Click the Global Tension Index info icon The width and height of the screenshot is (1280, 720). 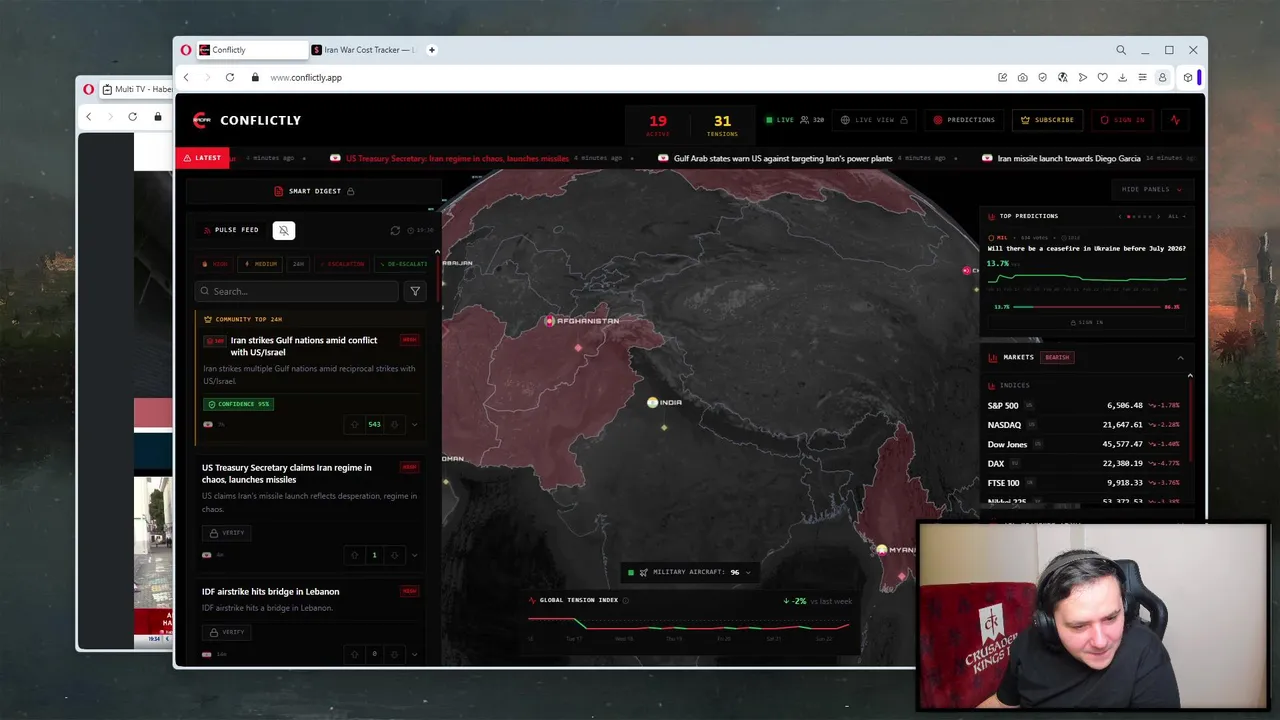pos(626,600)
